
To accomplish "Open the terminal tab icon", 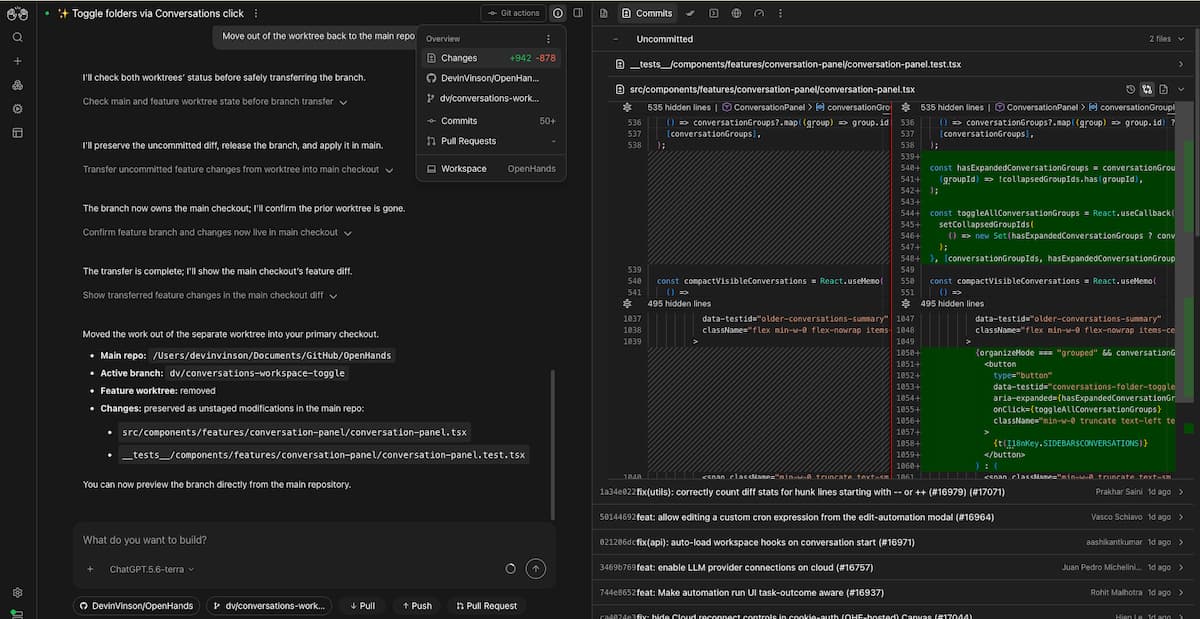I will [x=713, y=13].
